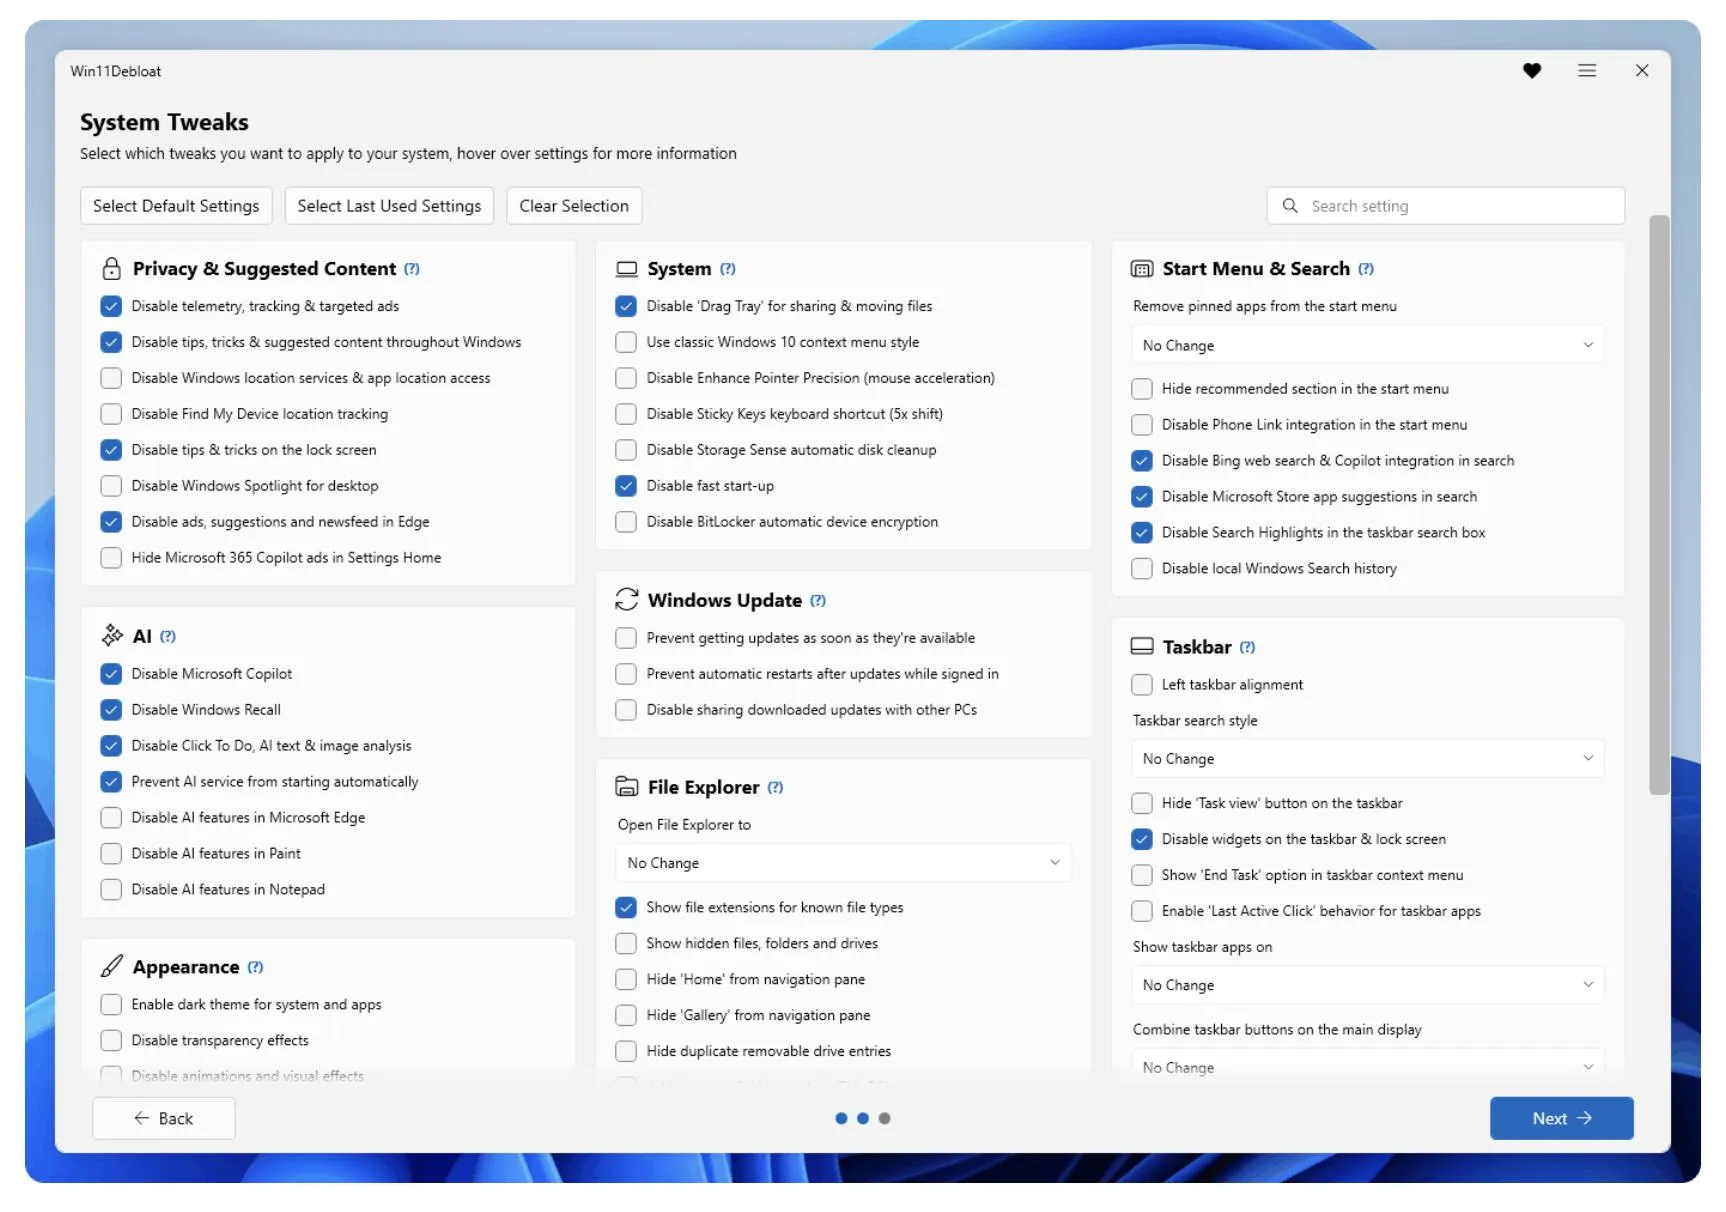Click the help icon beside Windows Update
Screen dimensions: 1726x1212
(818, 601)
